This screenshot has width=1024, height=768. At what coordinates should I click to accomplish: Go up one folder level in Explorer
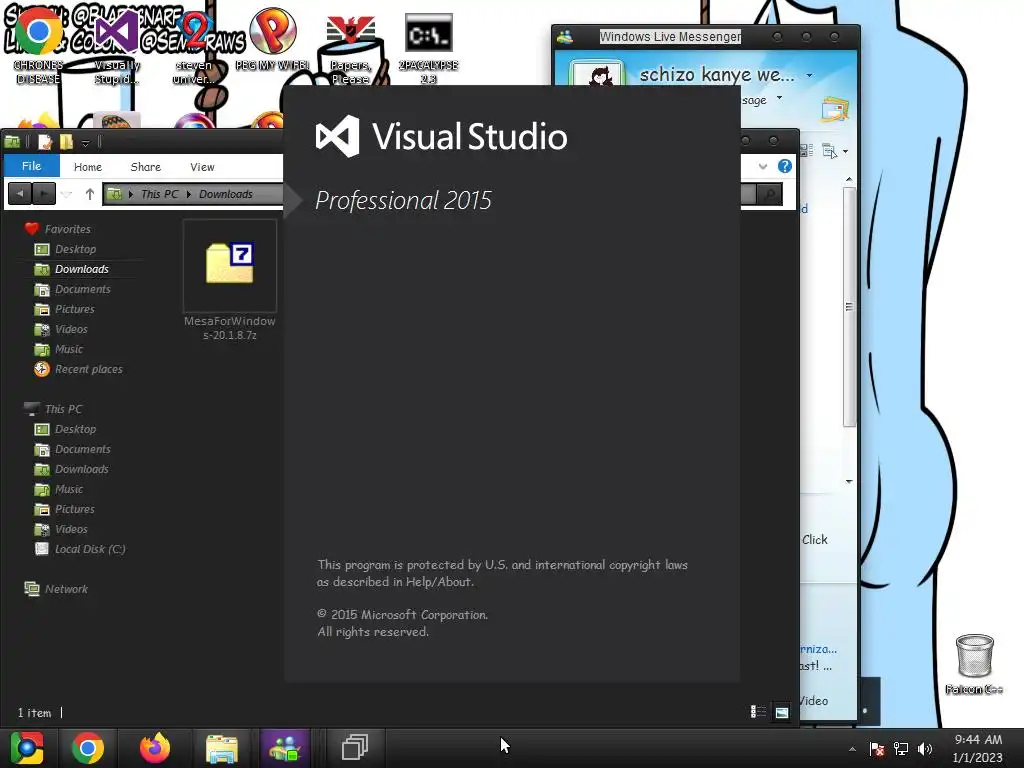click(x=89, y=194)
